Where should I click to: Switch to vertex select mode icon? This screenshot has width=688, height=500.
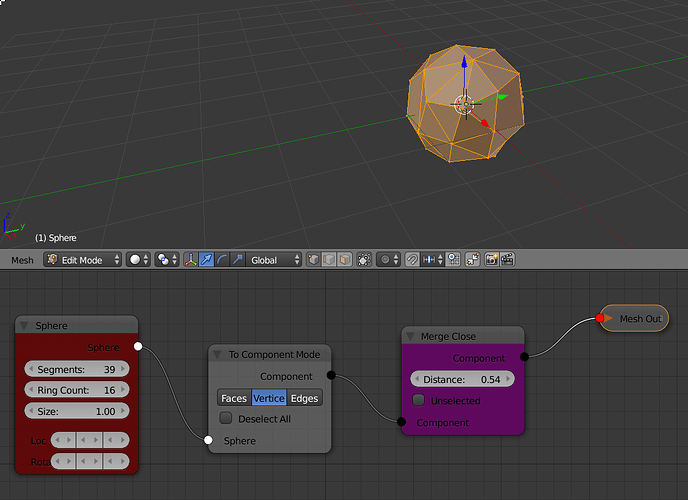click(x=313, y=260)
